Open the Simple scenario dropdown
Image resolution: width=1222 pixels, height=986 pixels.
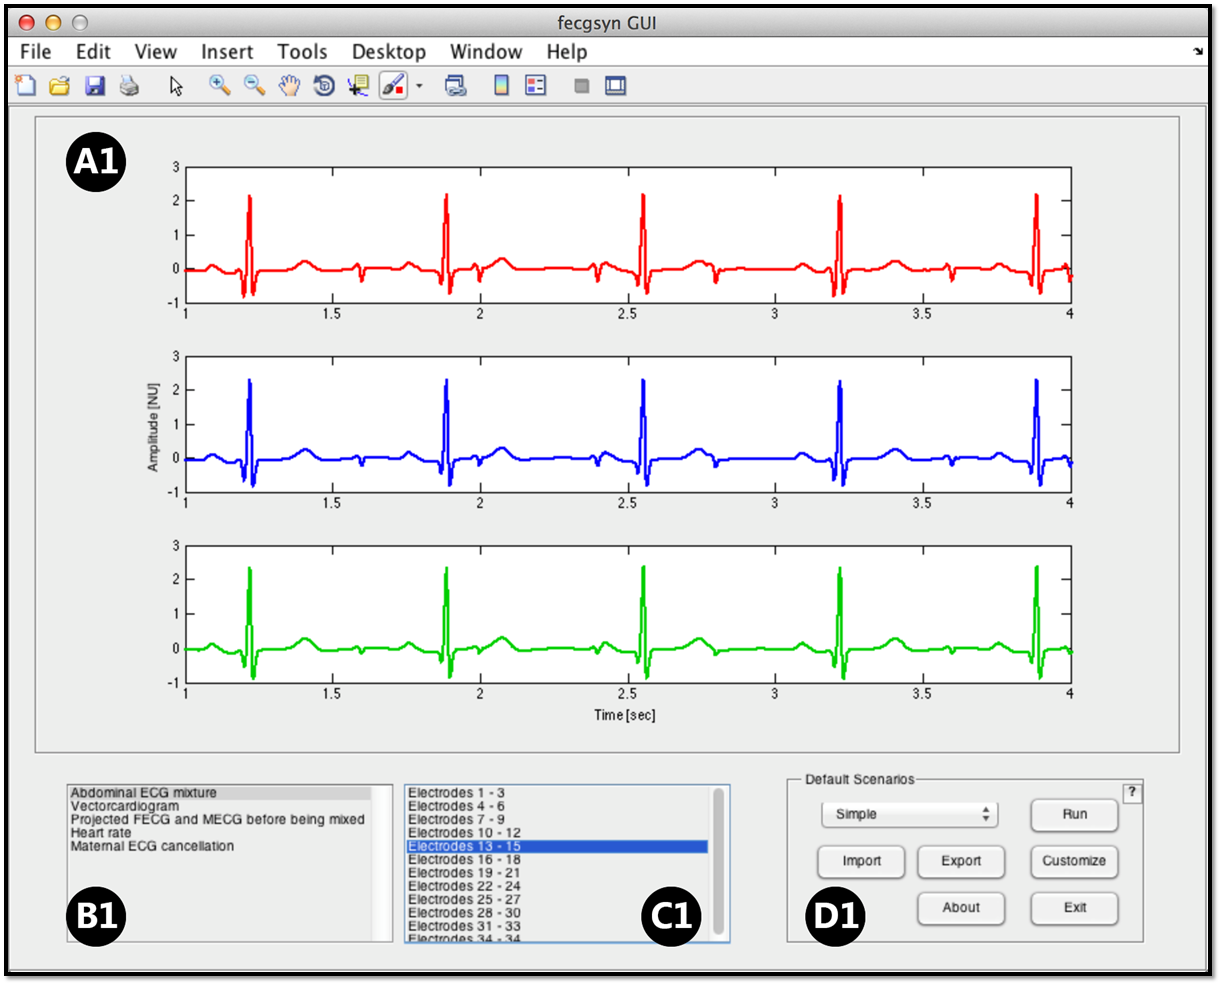point(909,814)
